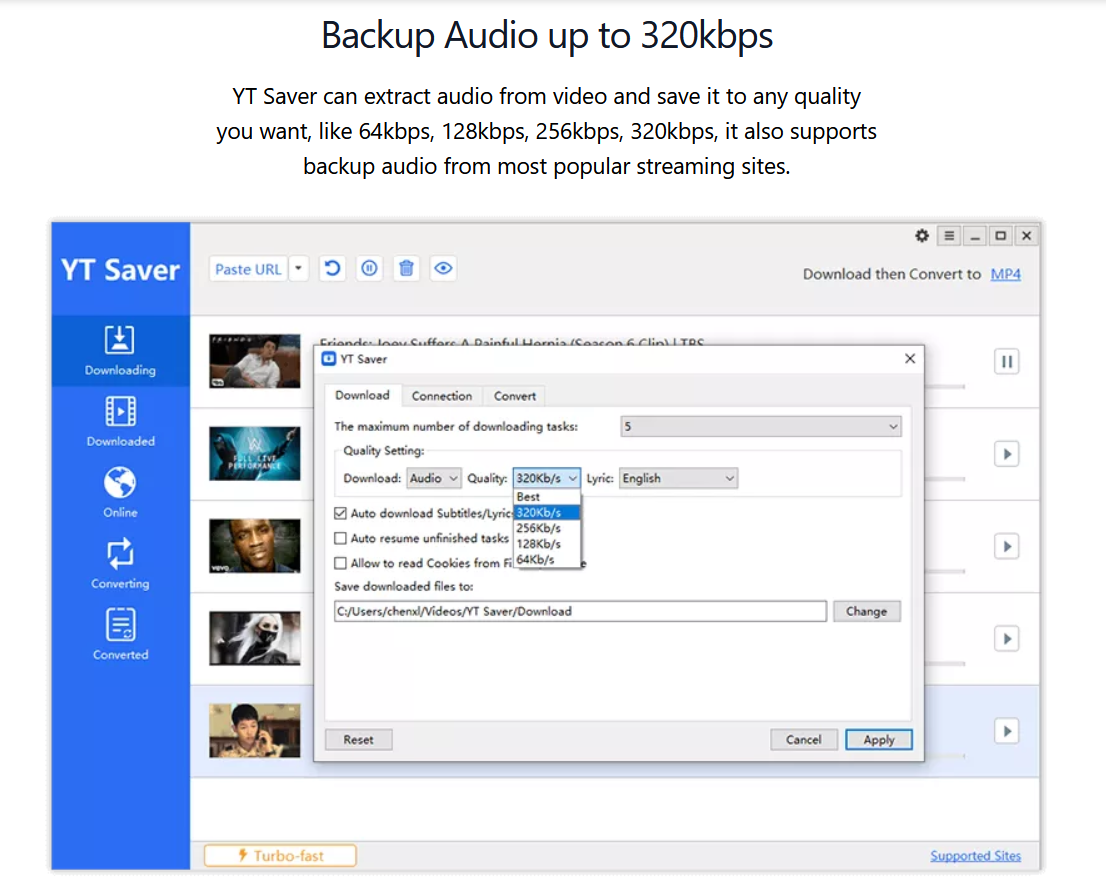Click the pause-all toolbar icon
Image resolution: width=1106 pixels, height=877 pixels.
click(x=369, y=269)
